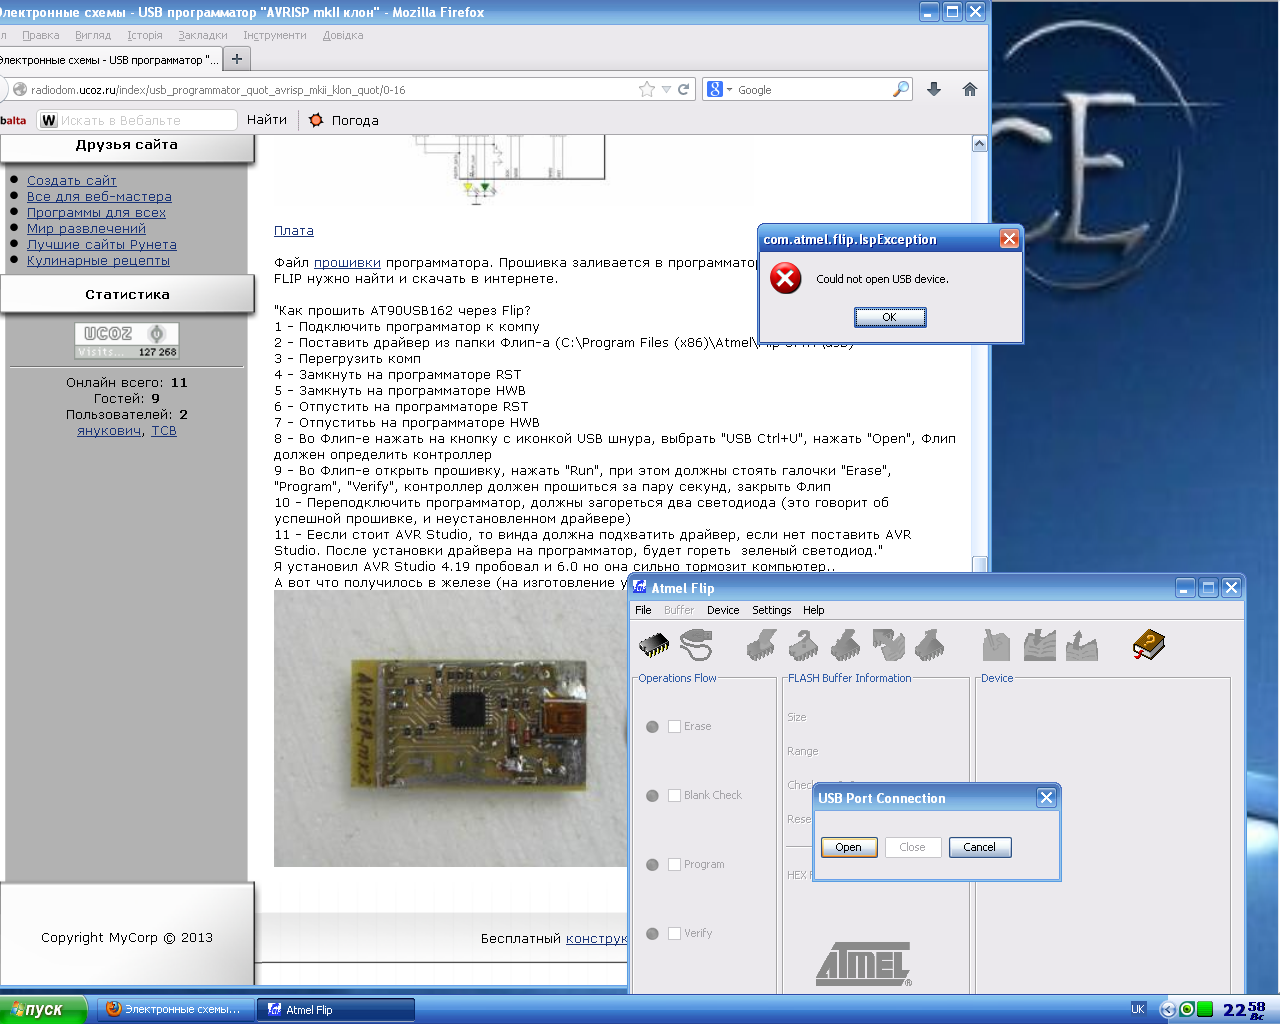Switch to Atmel Flip taskbar button
This screenshot has width=1280, height=1024.
[x=336, y=1010]
